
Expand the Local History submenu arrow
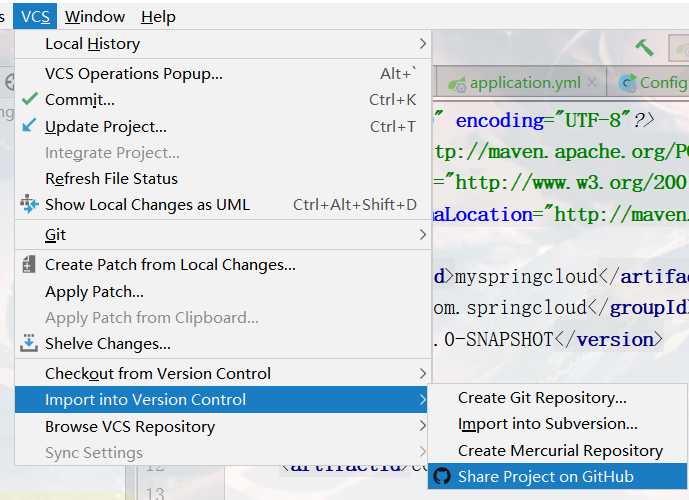[x=422, y=44]
